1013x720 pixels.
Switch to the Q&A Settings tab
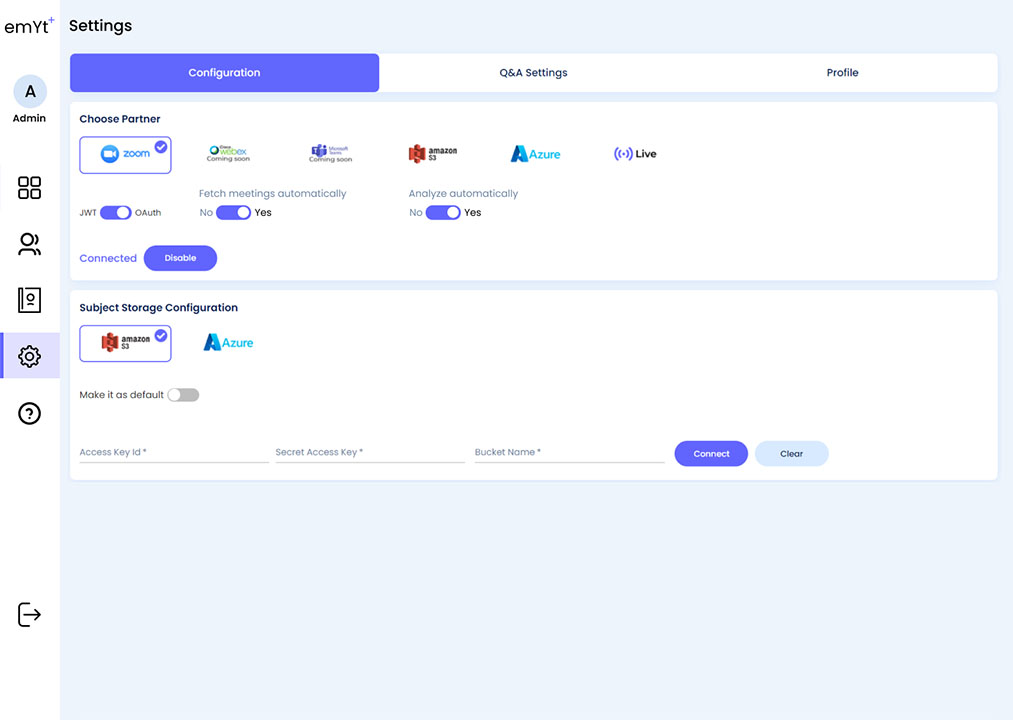[533, 73]
